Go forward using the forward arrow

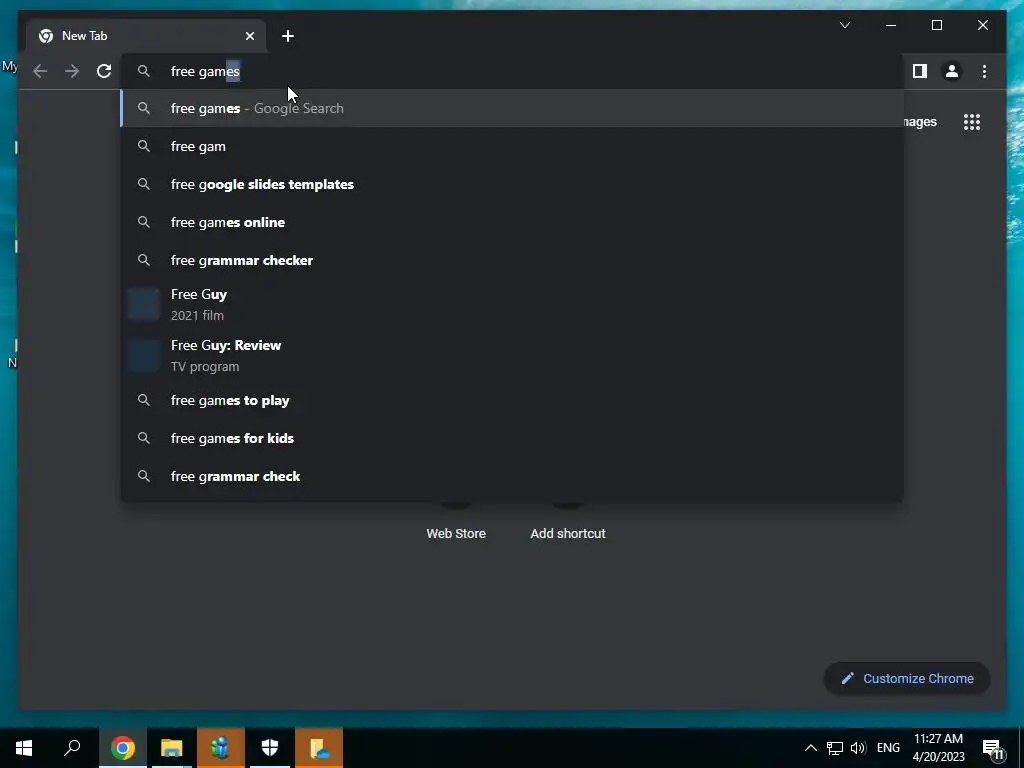tap(72, 71)
